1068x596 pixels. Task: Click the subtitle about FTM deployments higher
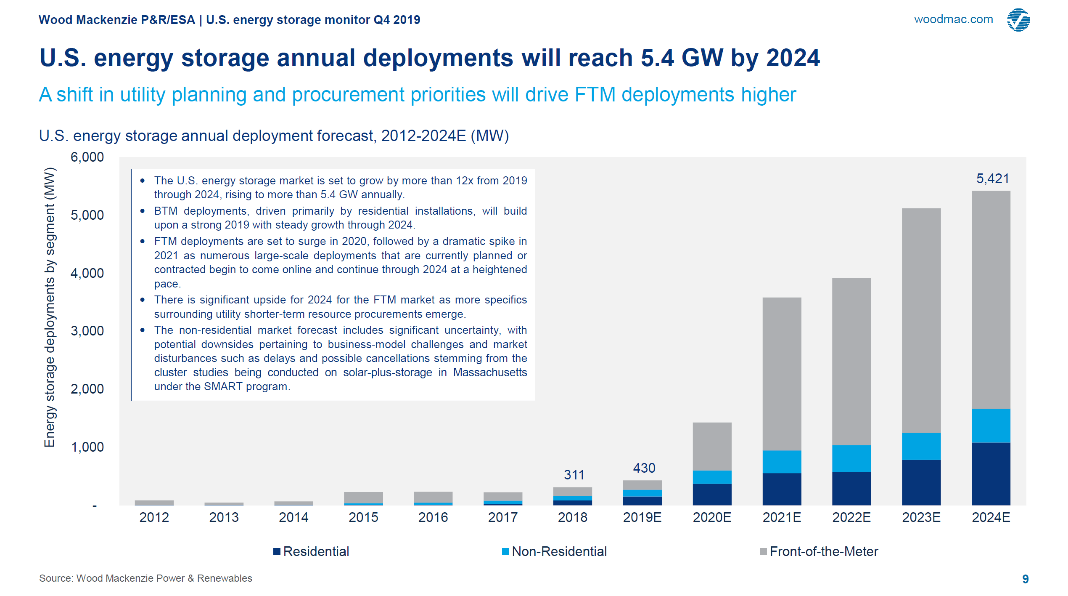pyautogui.click(x=417, y=95)
